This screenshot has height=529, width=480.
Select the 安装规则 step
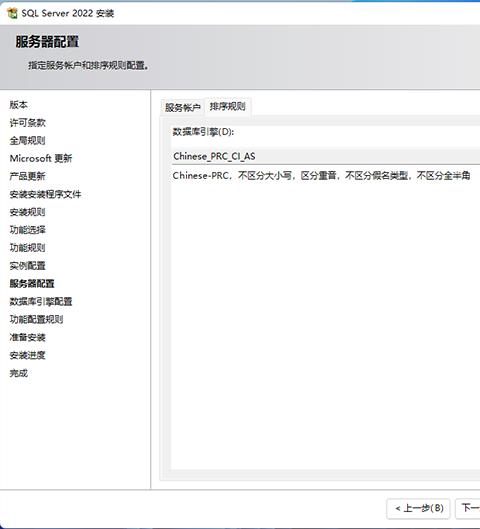pos(27,212)
